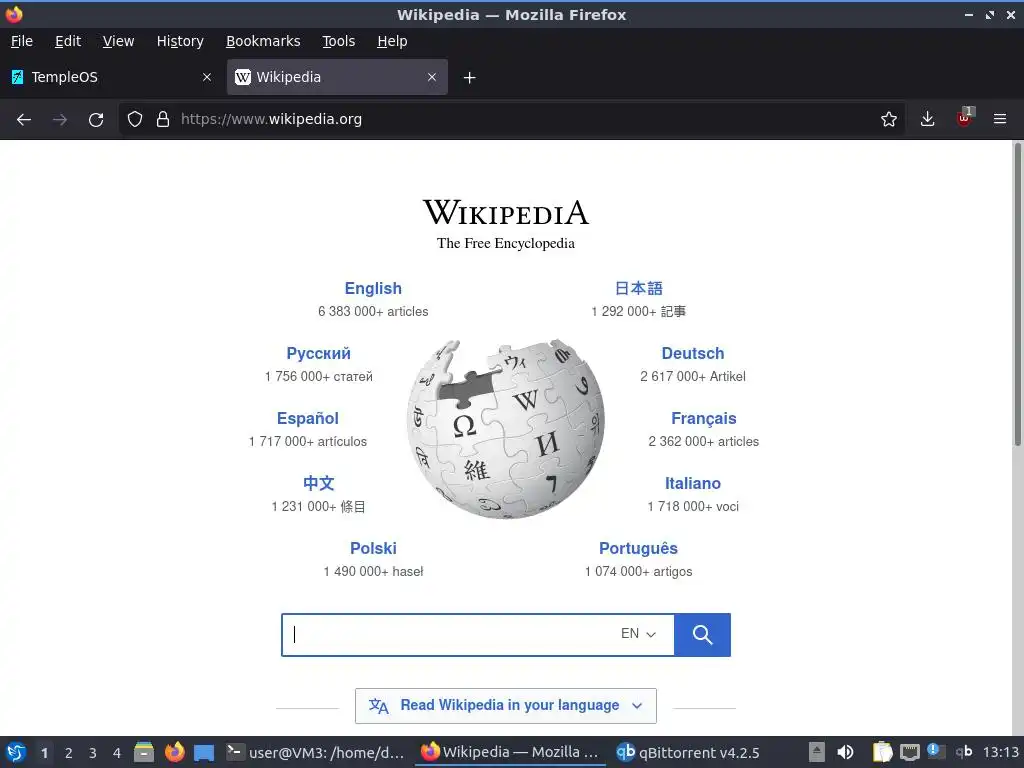Open Français Wikipedia link
Screen dimensions: 1024x768
(x=703, y=418)
